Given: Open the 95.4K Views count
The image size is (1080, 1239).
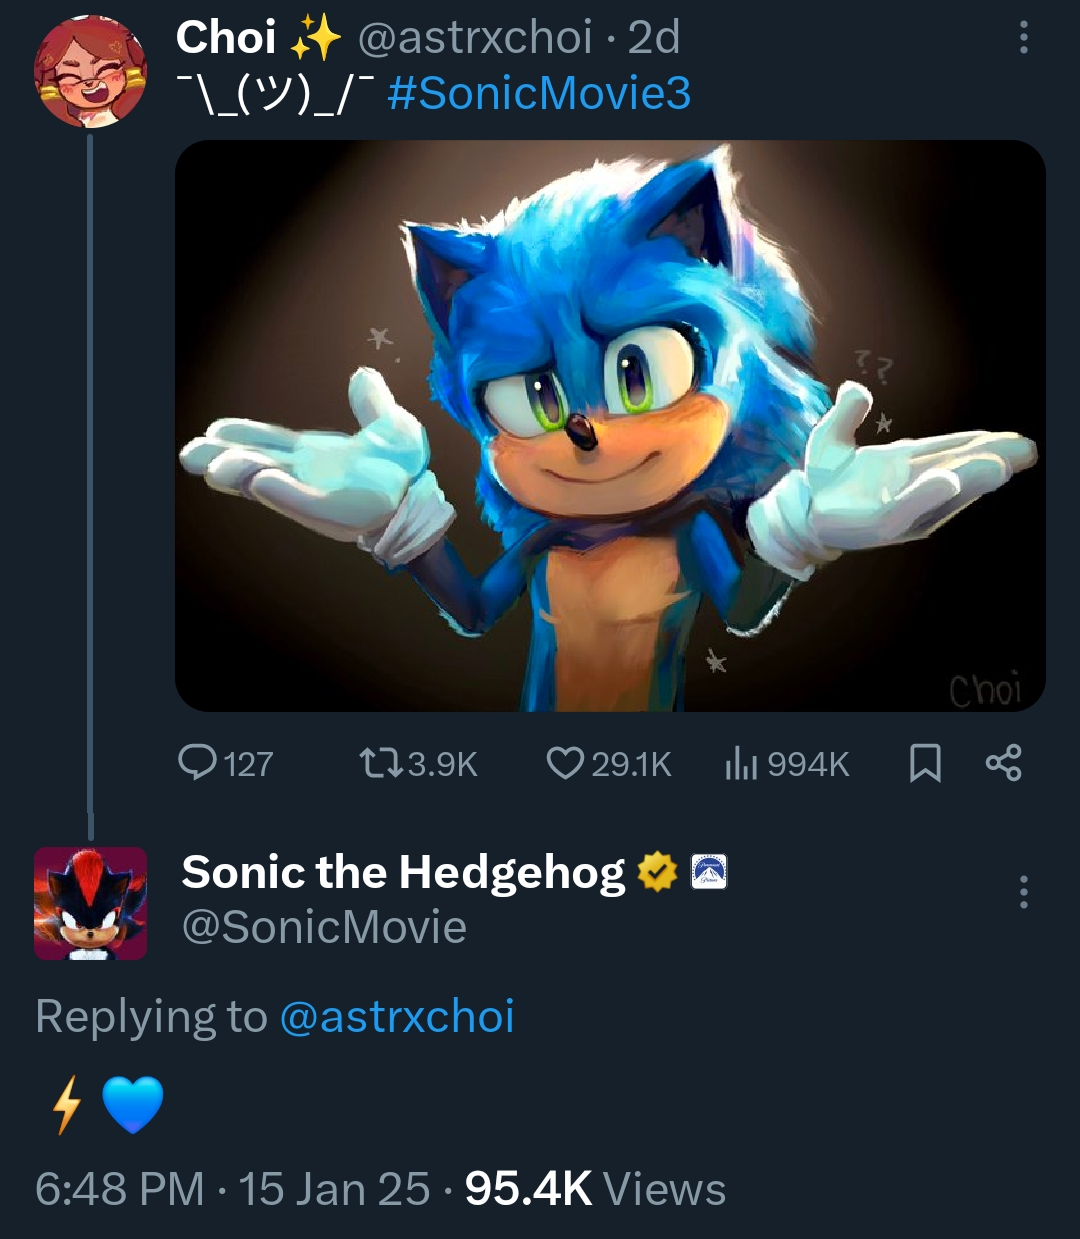Looking at the screenshot, I should pos(595,1189).
